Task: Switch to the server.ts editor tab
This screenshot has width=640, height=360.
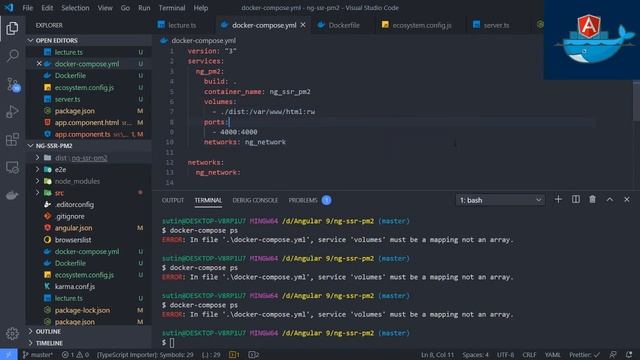Action: (496, 25)
